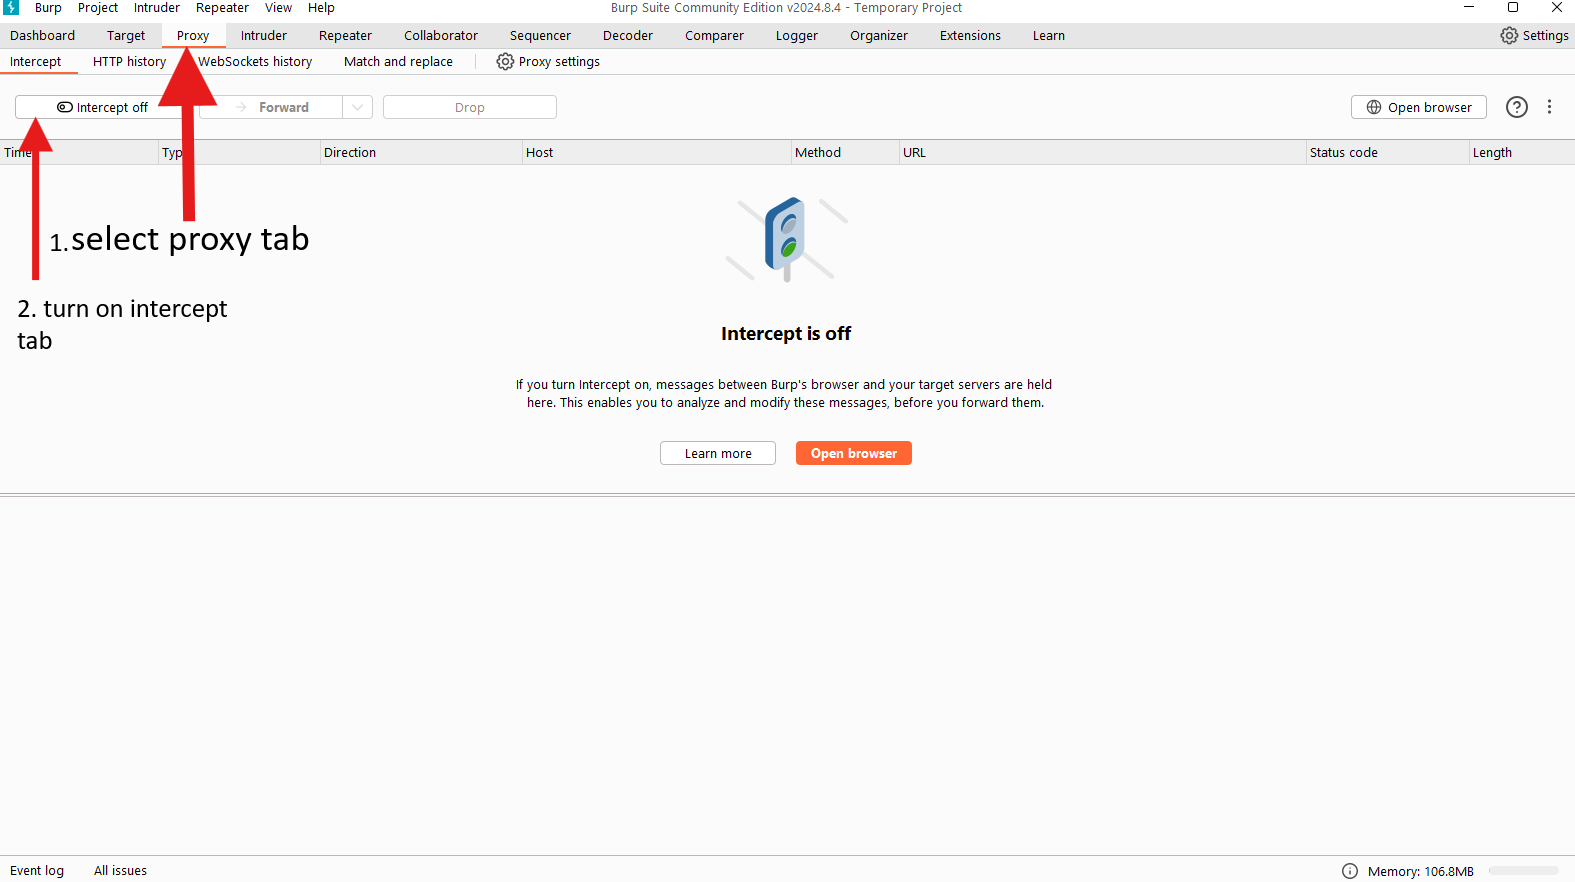Open the Intruder menu in menu bar
This screenshot has height=882, width=1575.
click(x=157, y=8)
